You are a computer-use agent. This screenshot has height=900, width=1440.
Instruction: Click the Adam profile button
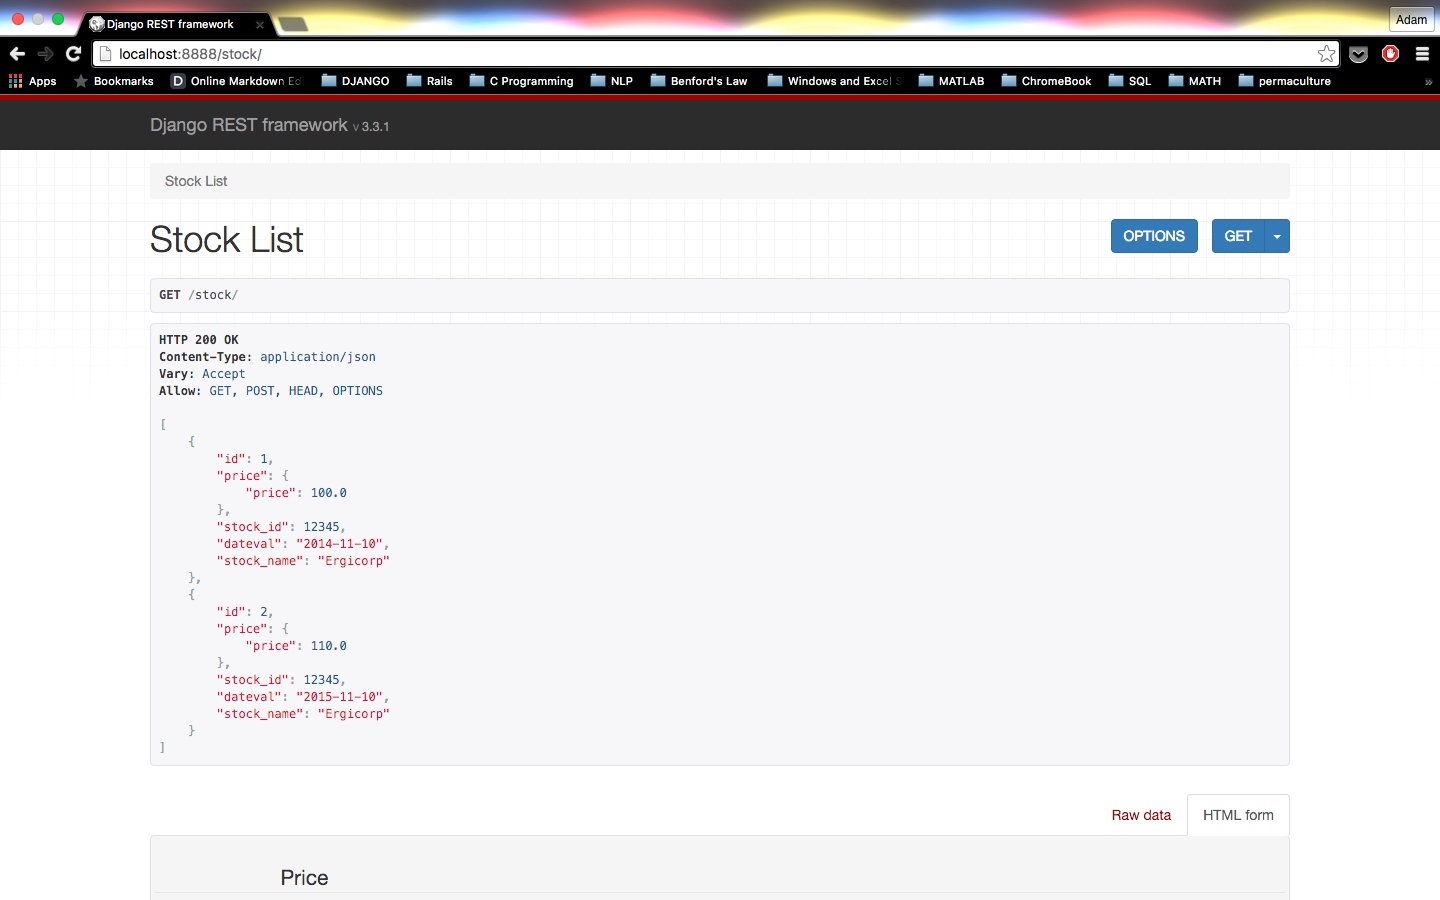pyautogui.click(x=1411, y=19)
